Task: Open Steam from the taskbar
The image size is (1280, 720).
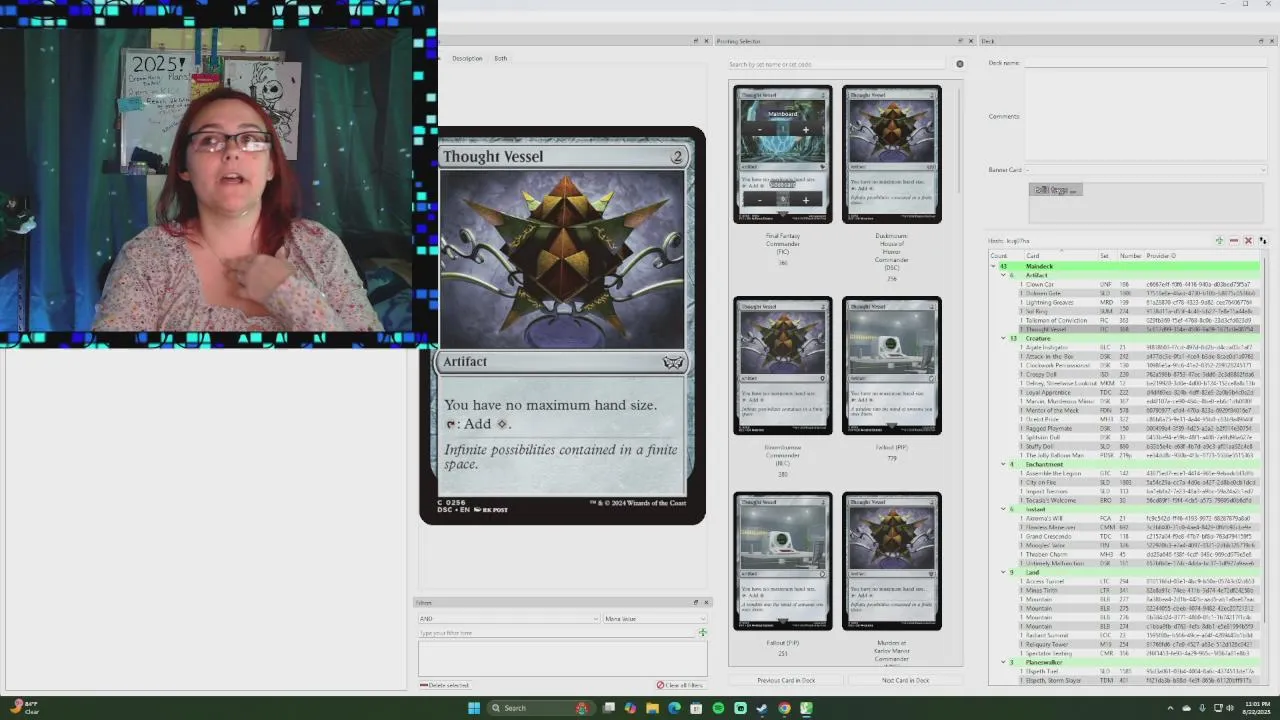Action: (x=762, y=708)
